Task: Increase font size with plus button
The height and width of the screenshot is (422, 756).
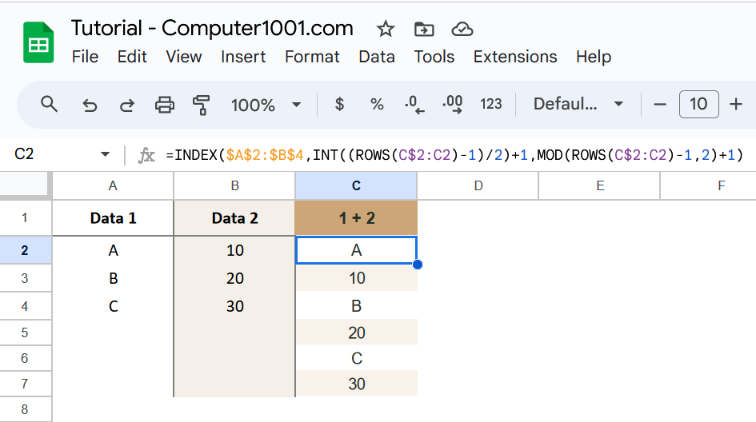Action: 736,104
